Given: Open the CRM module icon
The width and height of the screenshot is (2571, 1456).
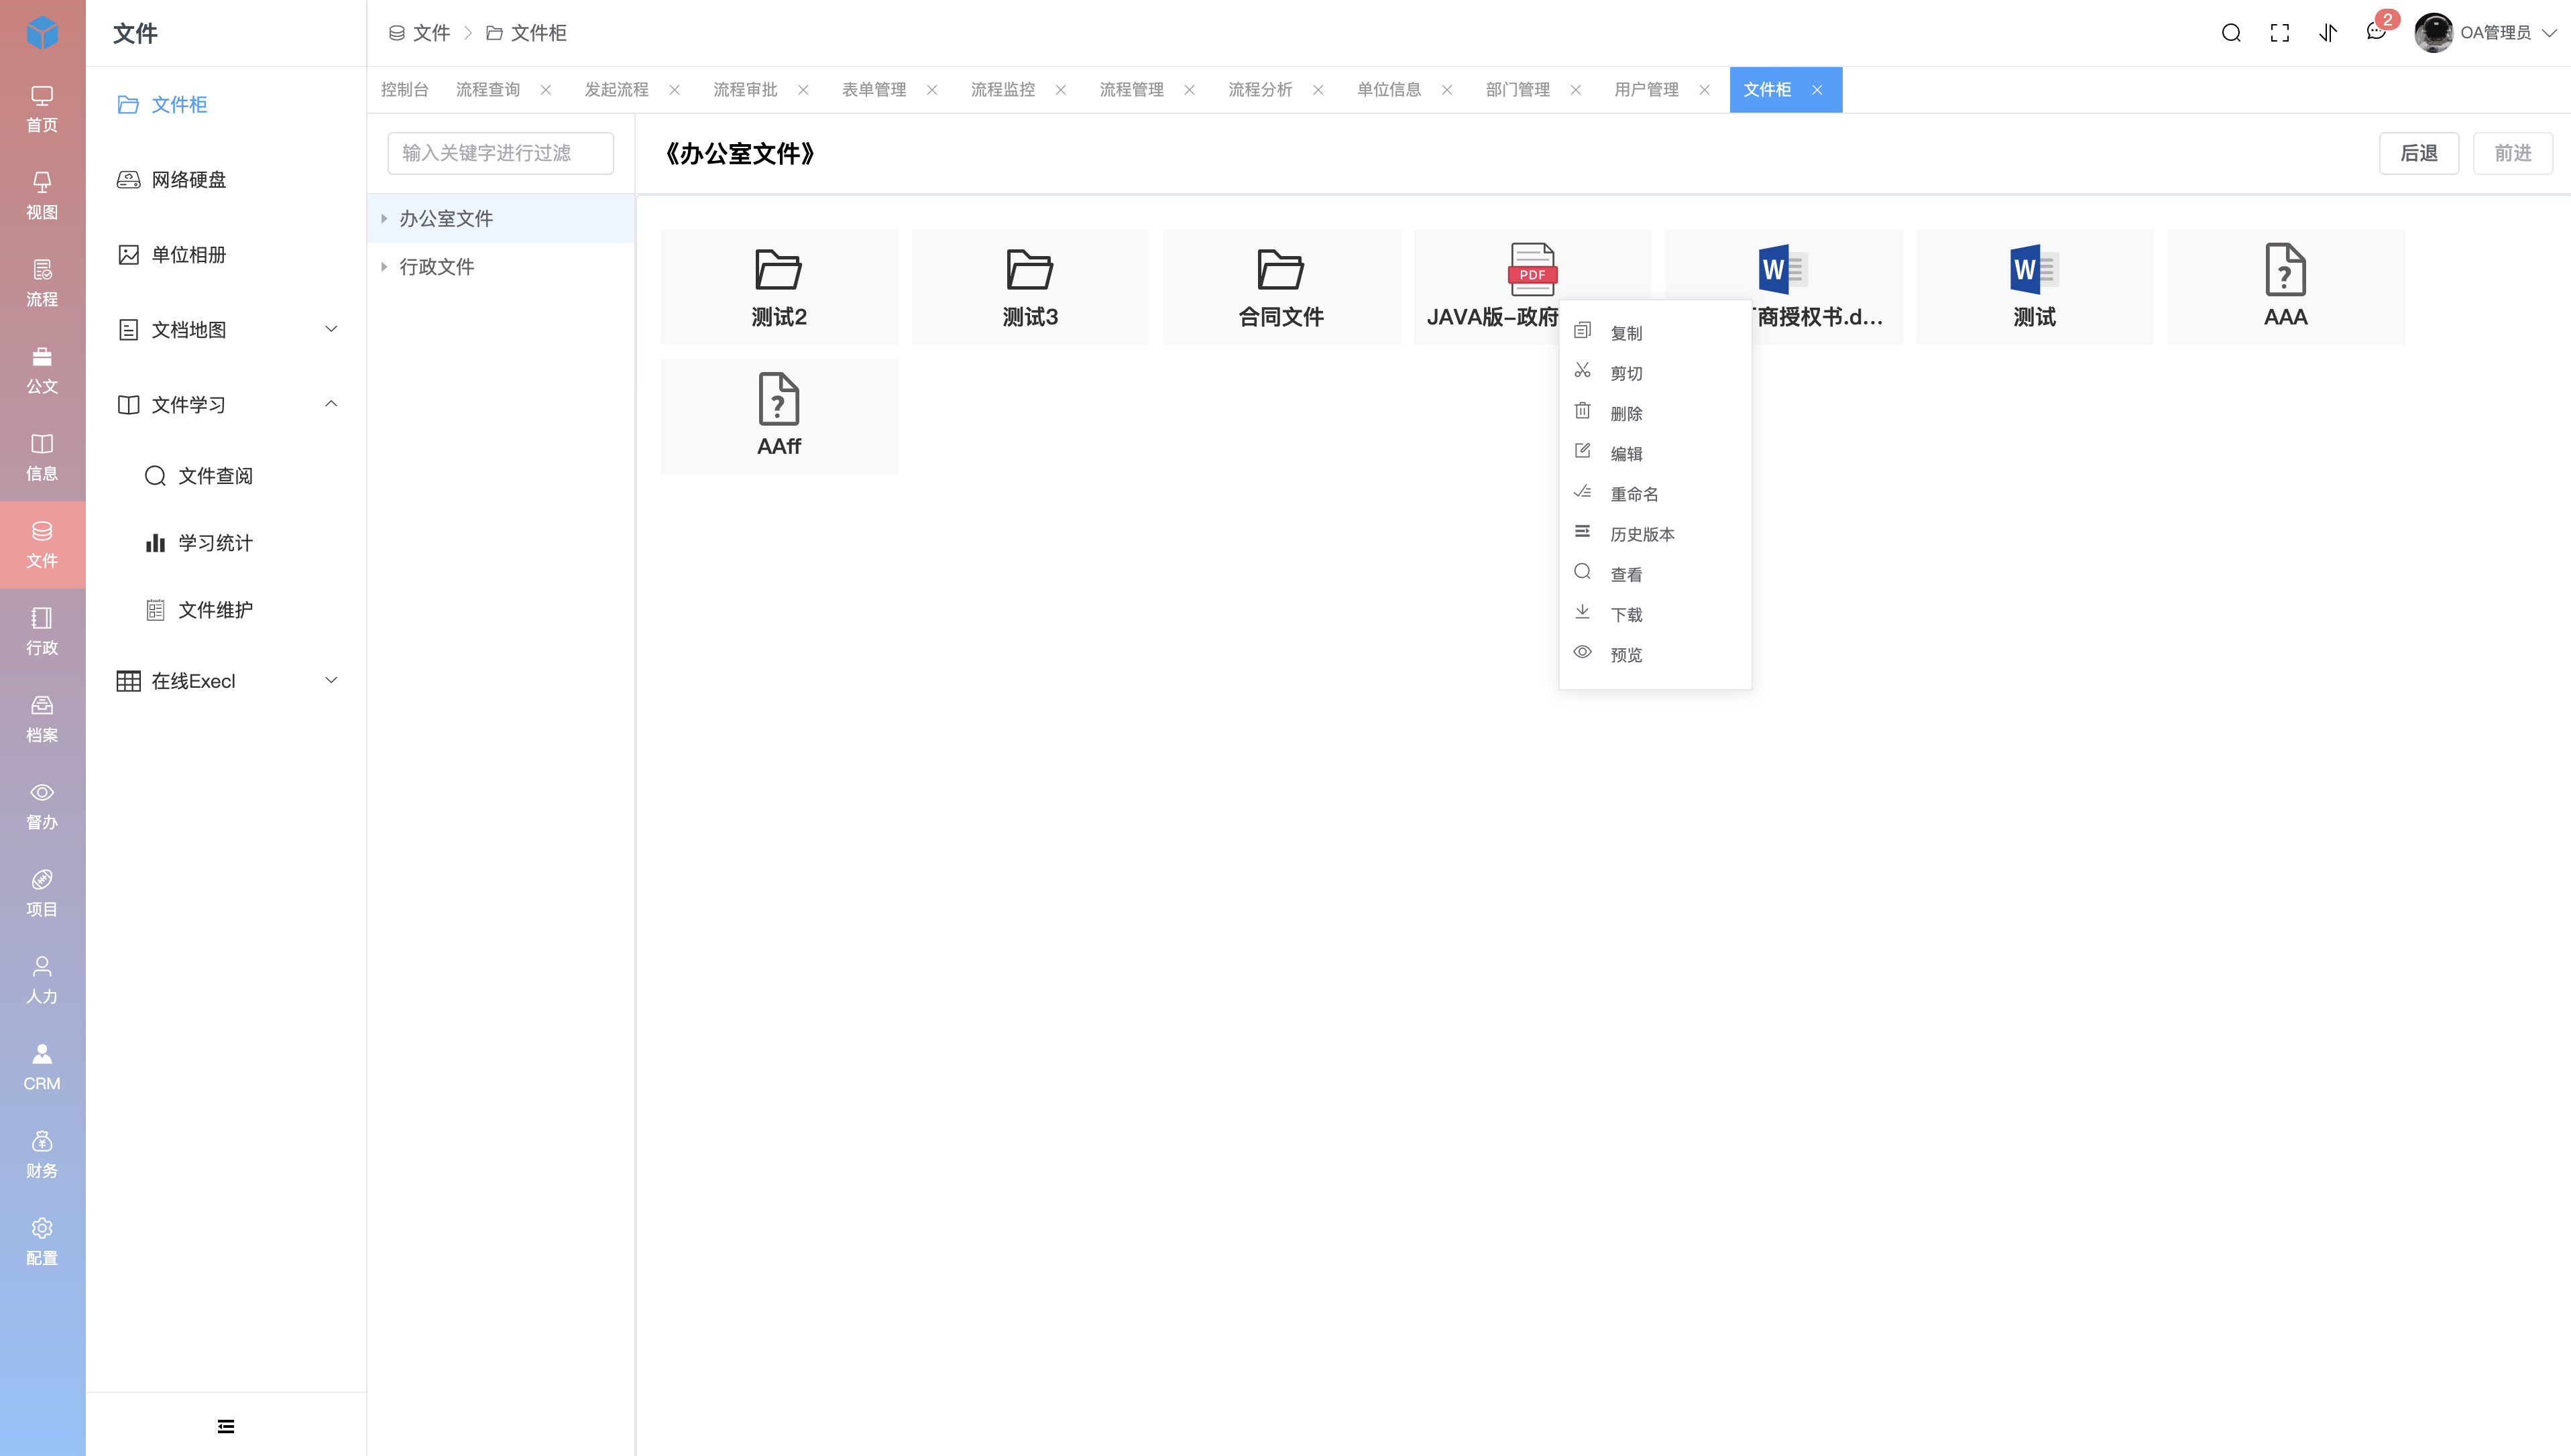Looking at the screenshot, I should click(x=42, y=1067).
